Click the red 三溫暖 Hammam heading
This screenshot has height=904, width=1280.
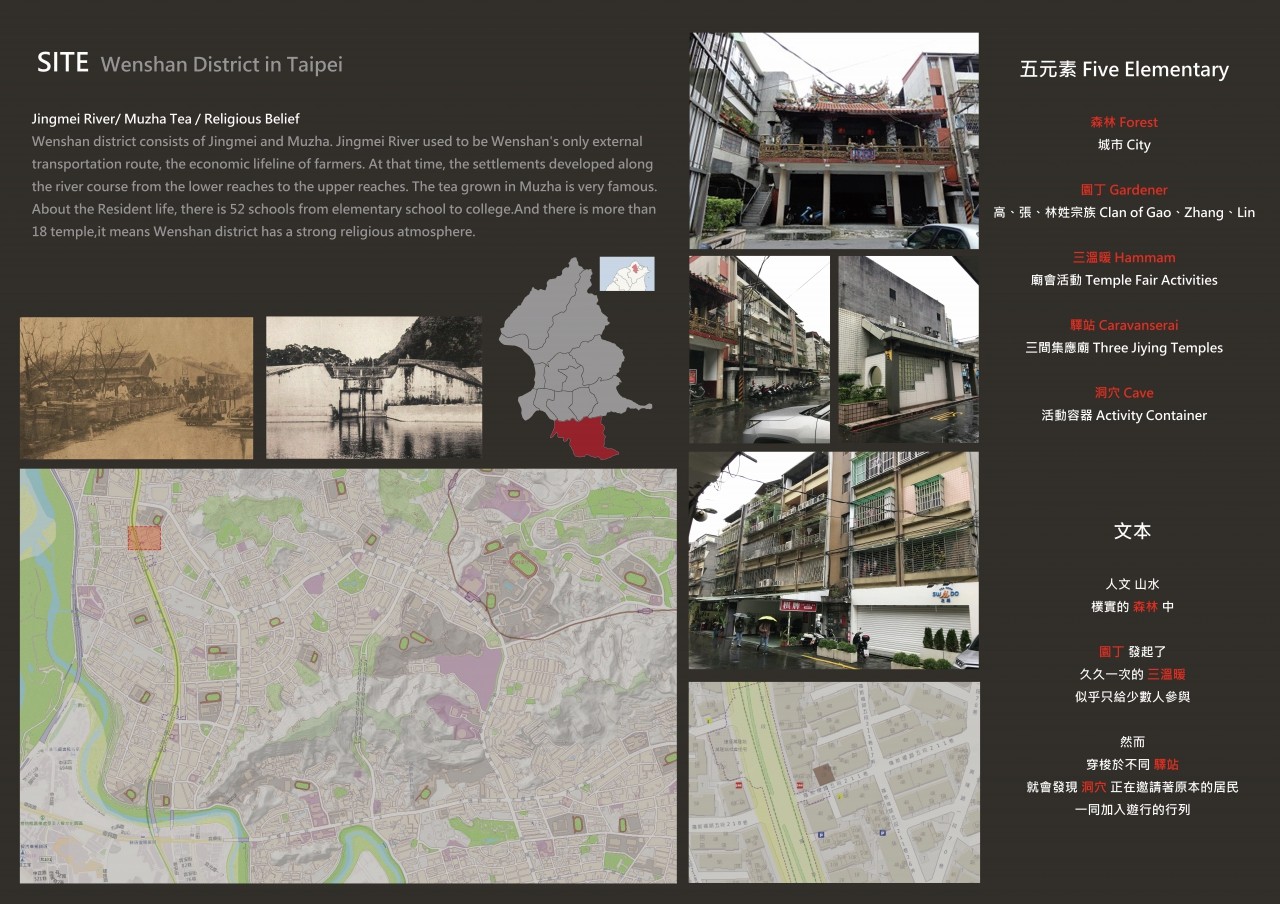[x=1124, y=258]
